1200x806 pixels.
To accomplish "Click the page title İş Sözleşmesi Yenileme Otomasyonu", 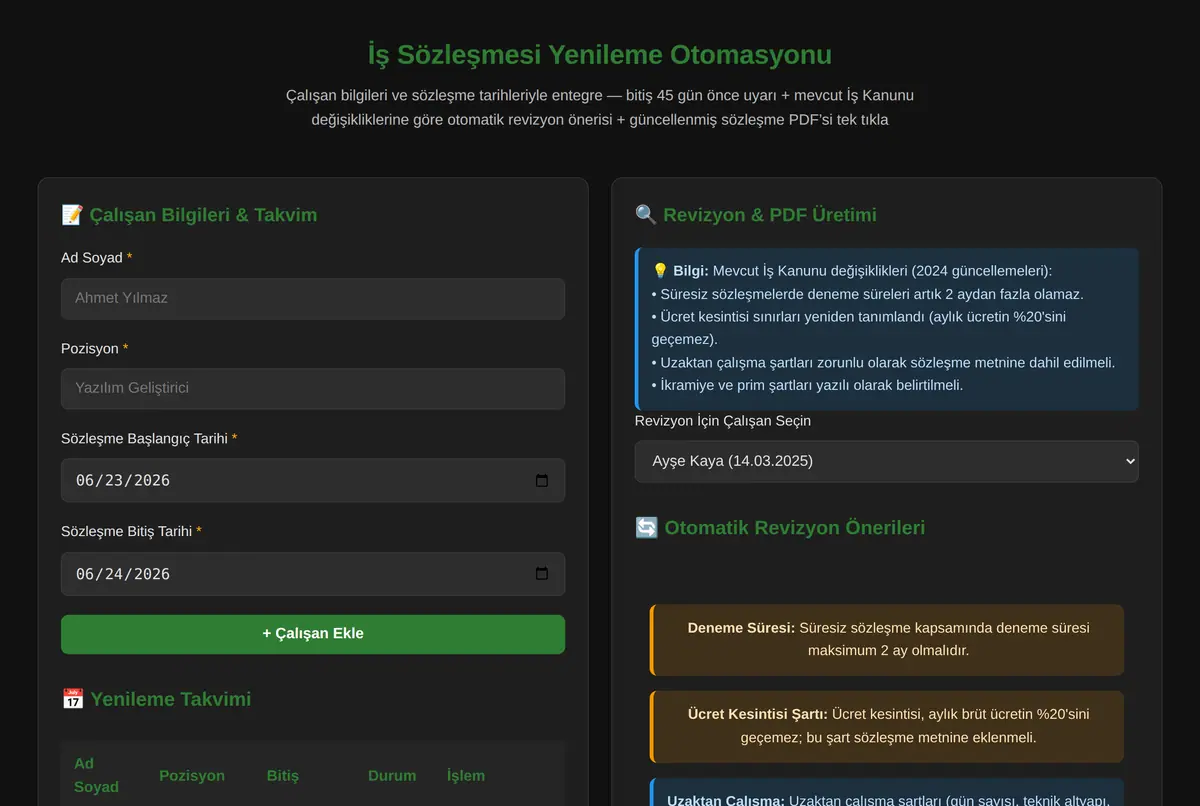I will (600, 54).
